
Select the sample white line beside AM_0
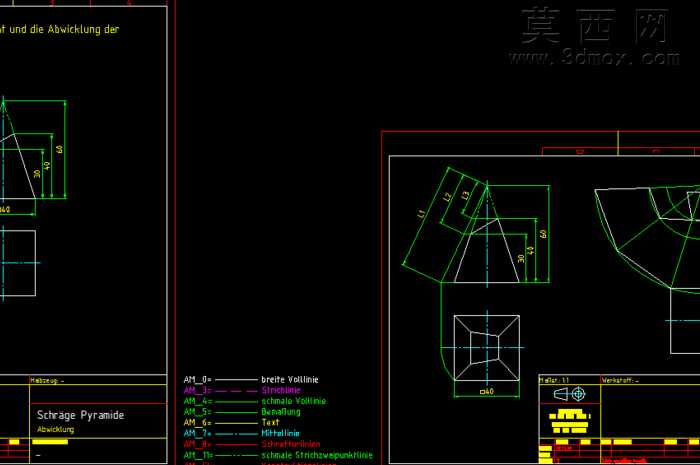(237, 380)
